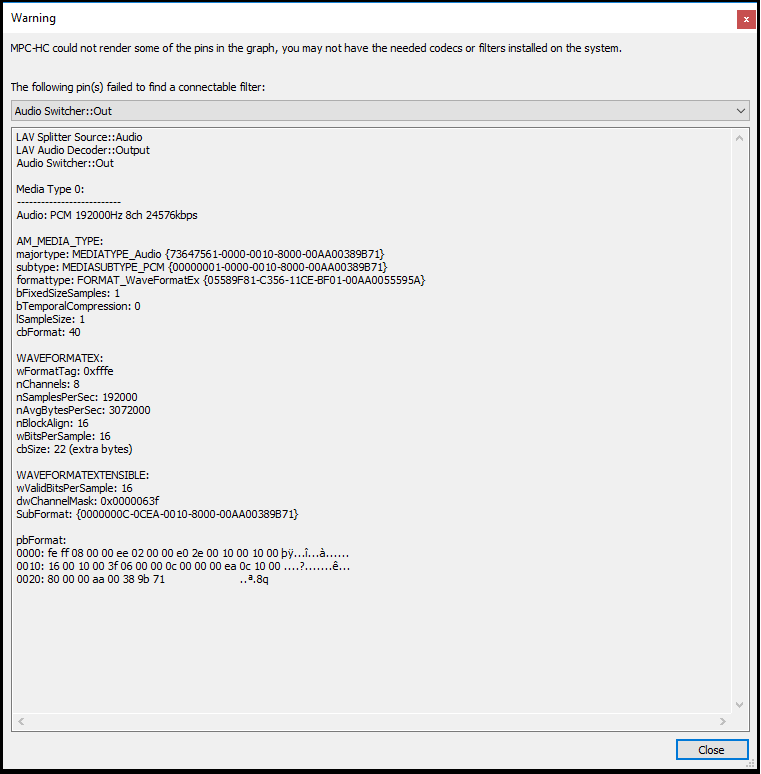761x774 pixels.
Task: Click the Media Type 0: heading
Action: [50, 189]
